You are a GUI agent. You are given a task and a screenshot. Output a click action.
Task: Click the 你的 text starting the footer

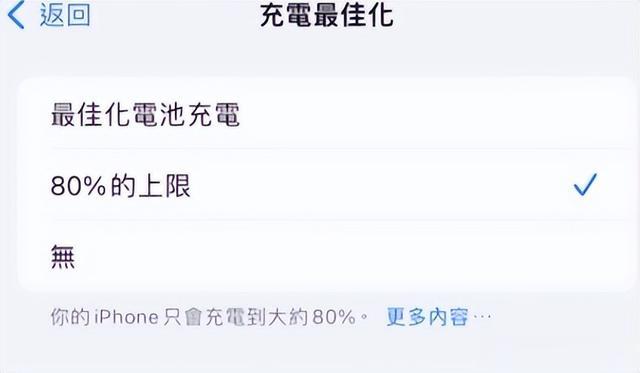click(x=70, y=317)
